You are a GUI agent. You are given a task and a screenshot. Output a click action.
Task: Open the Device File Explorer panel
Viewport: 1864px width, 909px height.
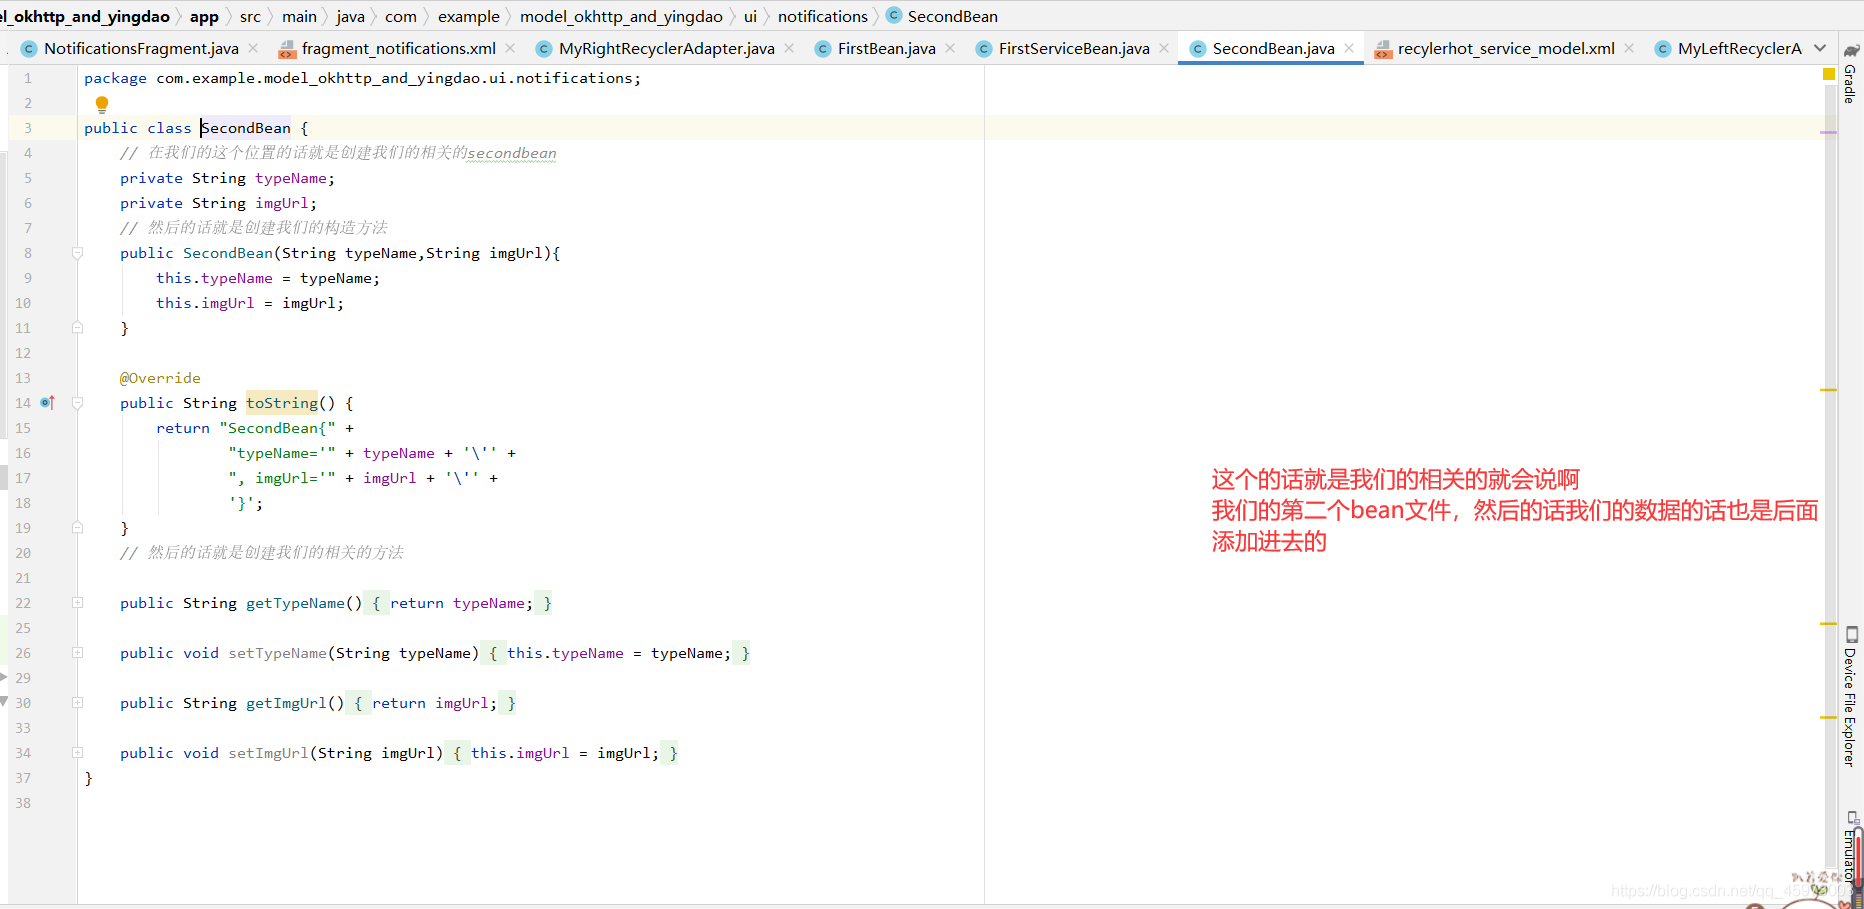(x=1851, y=697)
